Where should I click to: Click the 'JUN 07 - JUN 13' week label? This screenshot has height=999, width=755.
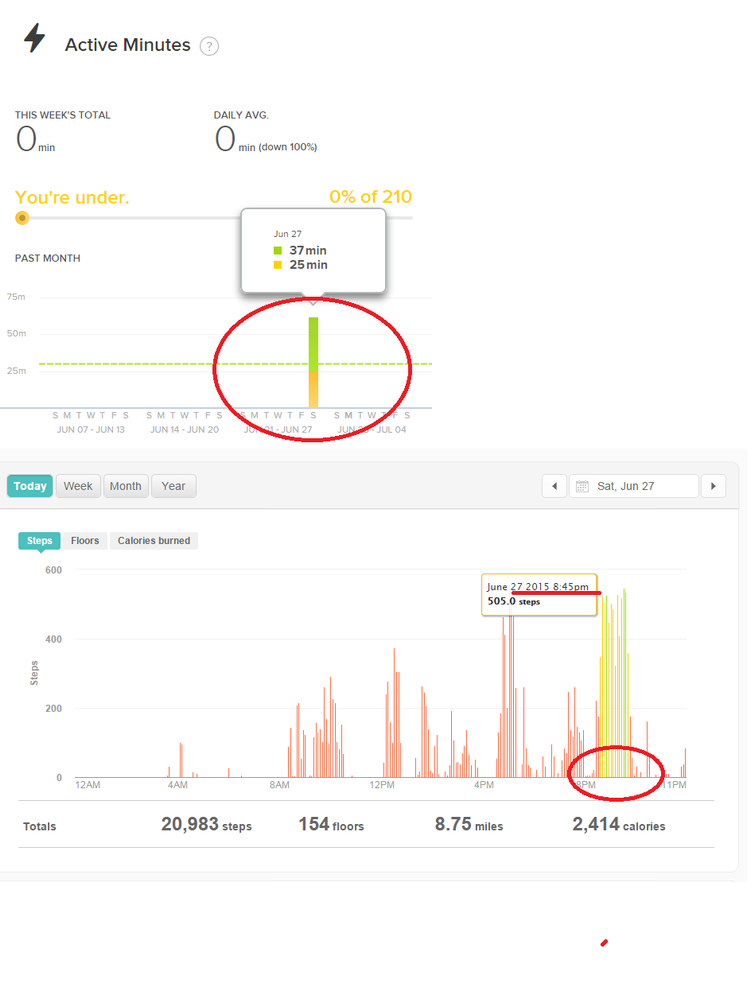90,429
